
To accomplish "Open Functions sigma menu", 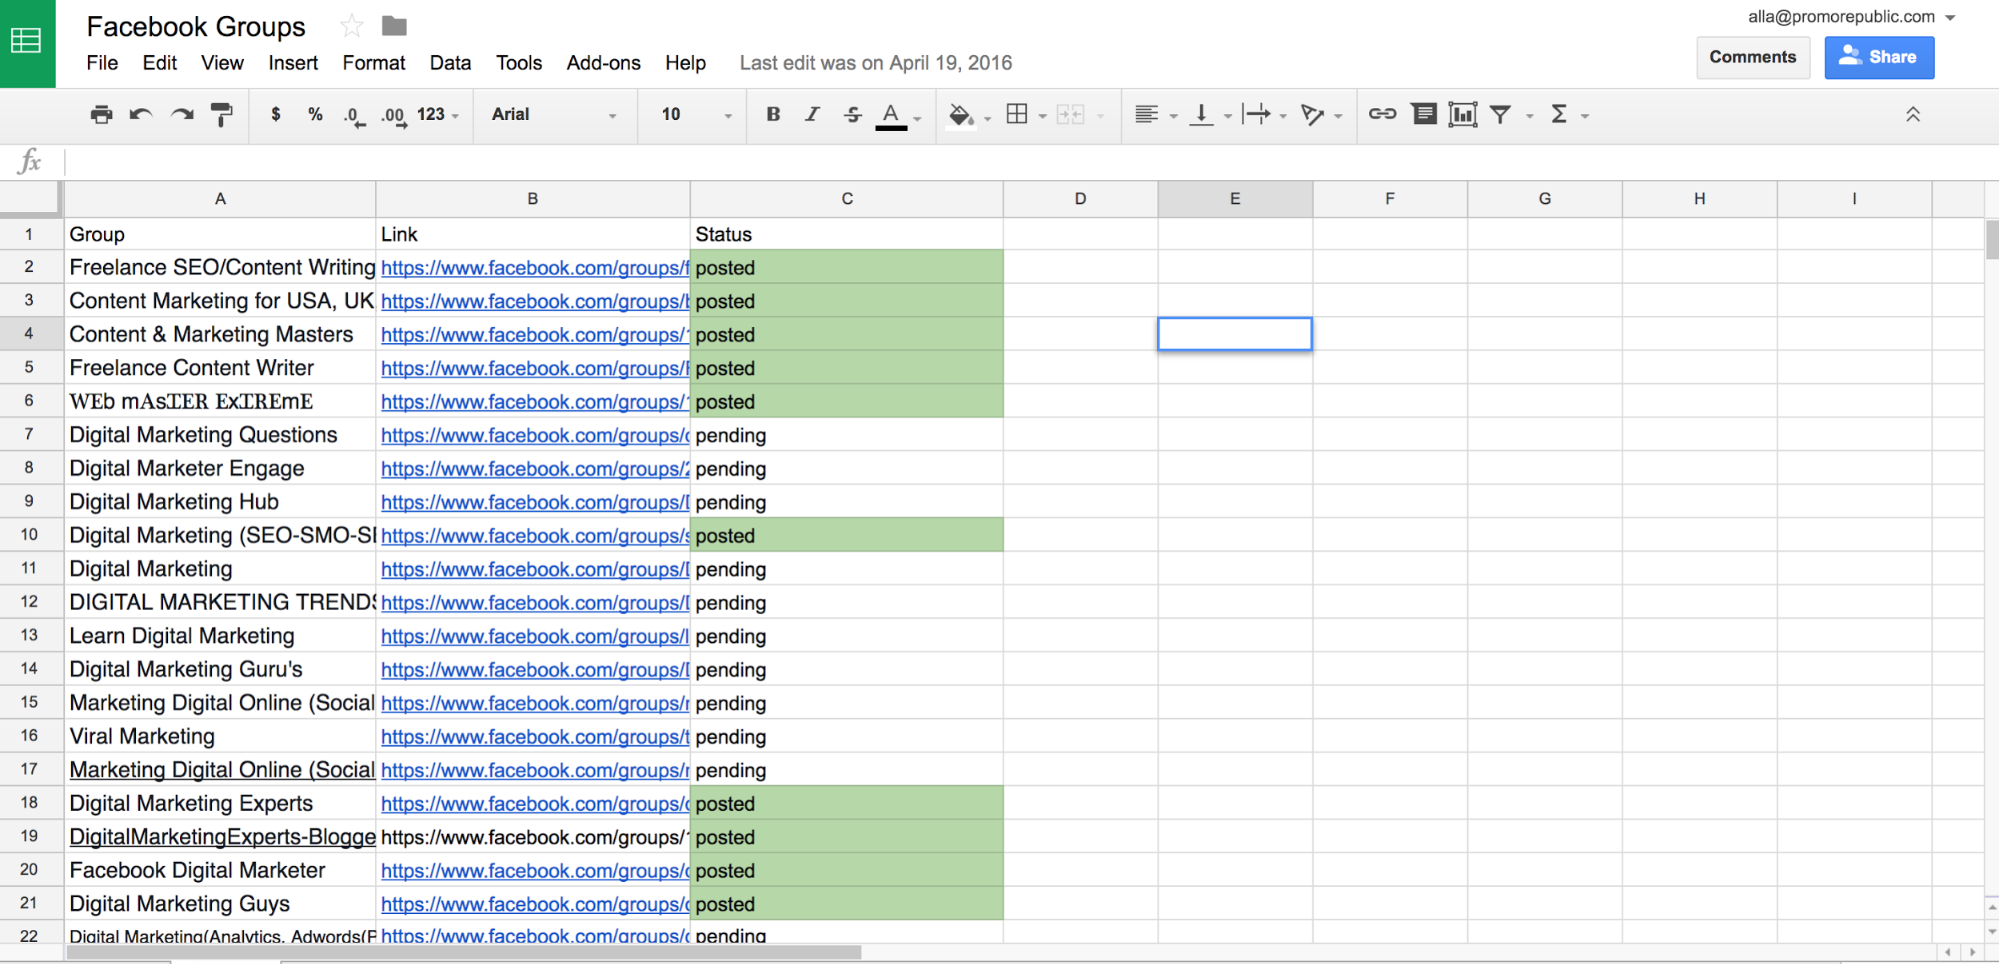I will point(1559,114).
